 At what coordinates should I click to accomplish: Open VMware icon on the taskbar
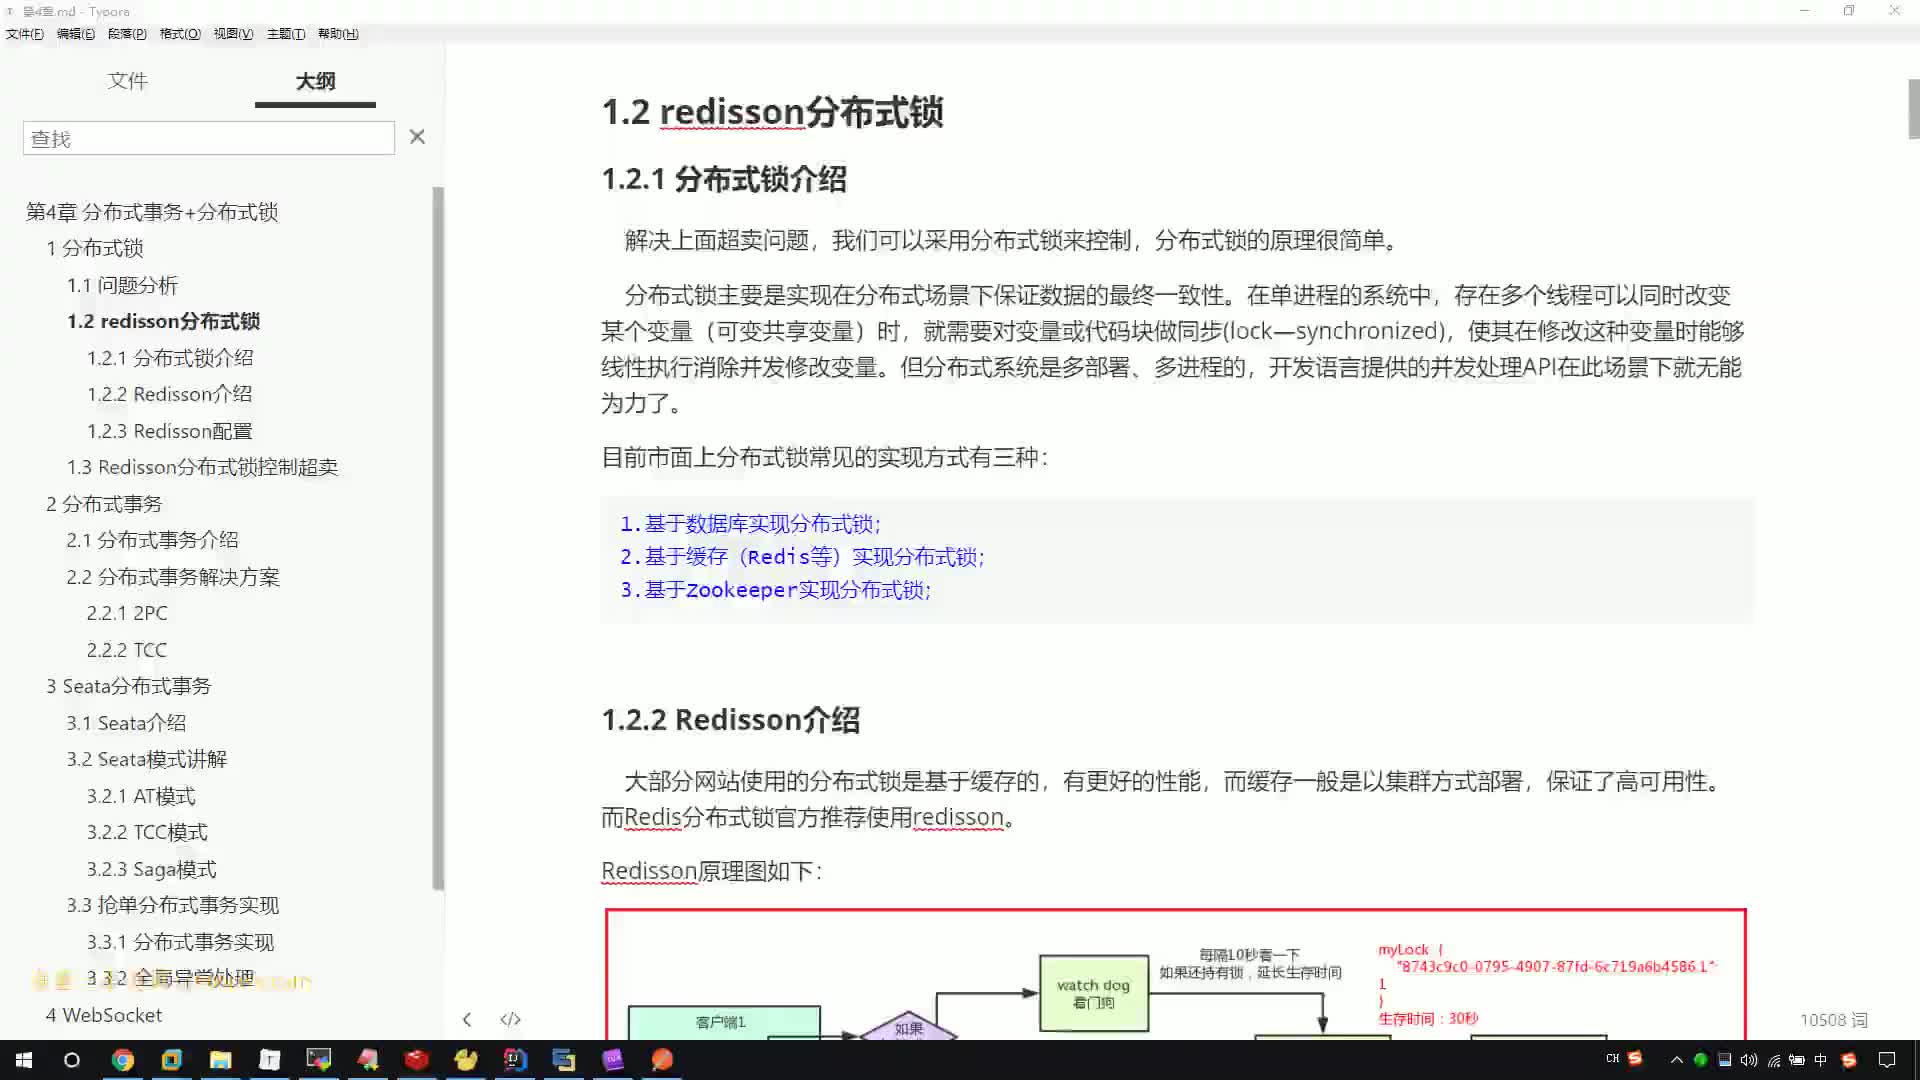[171, 1060]
